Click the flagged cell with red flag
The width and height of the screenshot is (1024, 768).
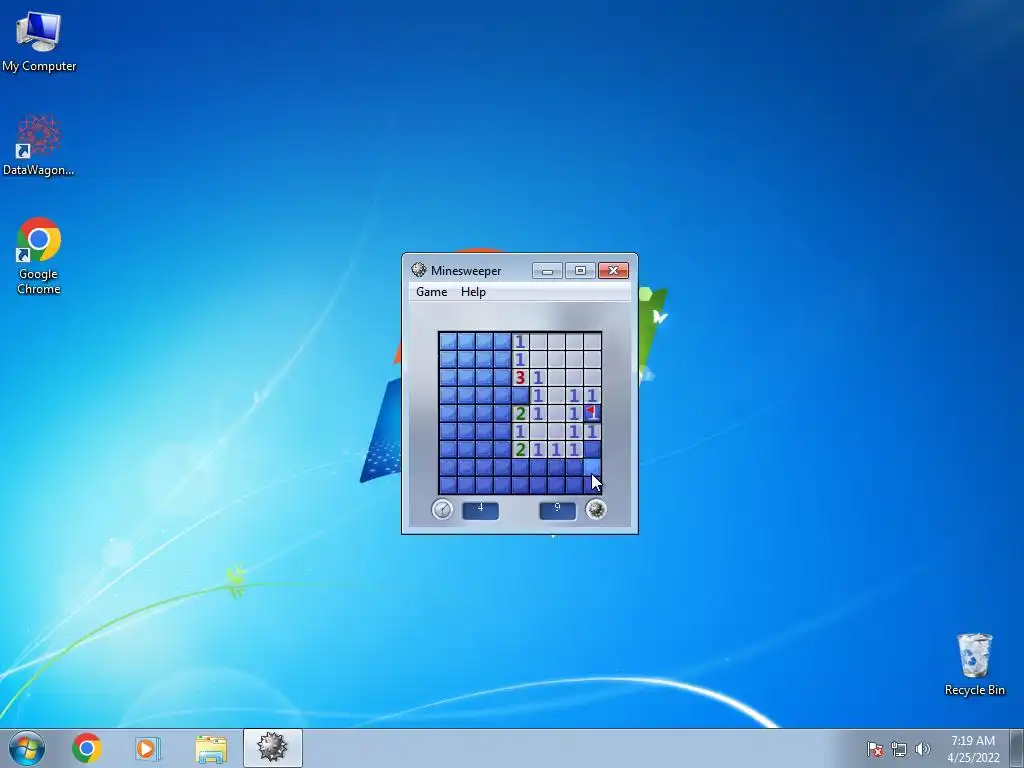pyautogui.click(x=592, y=413)
